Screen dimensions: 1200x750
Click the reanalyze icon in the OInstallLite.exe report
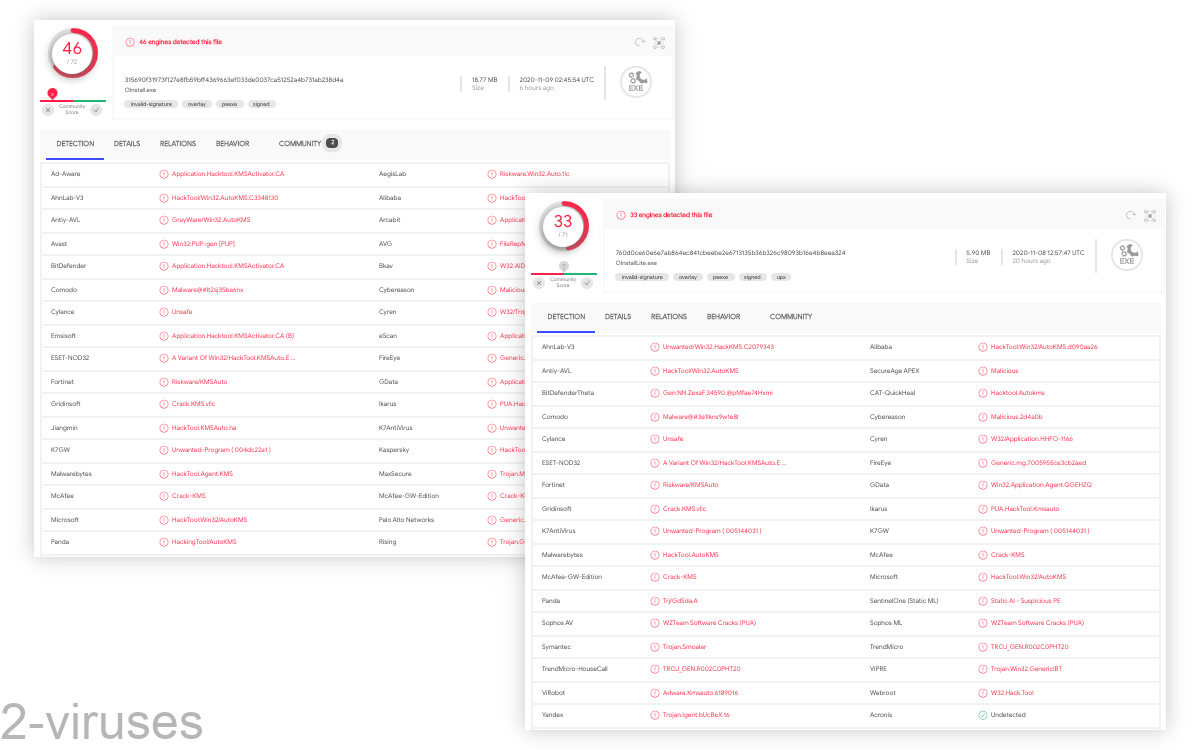point(1131,215)
